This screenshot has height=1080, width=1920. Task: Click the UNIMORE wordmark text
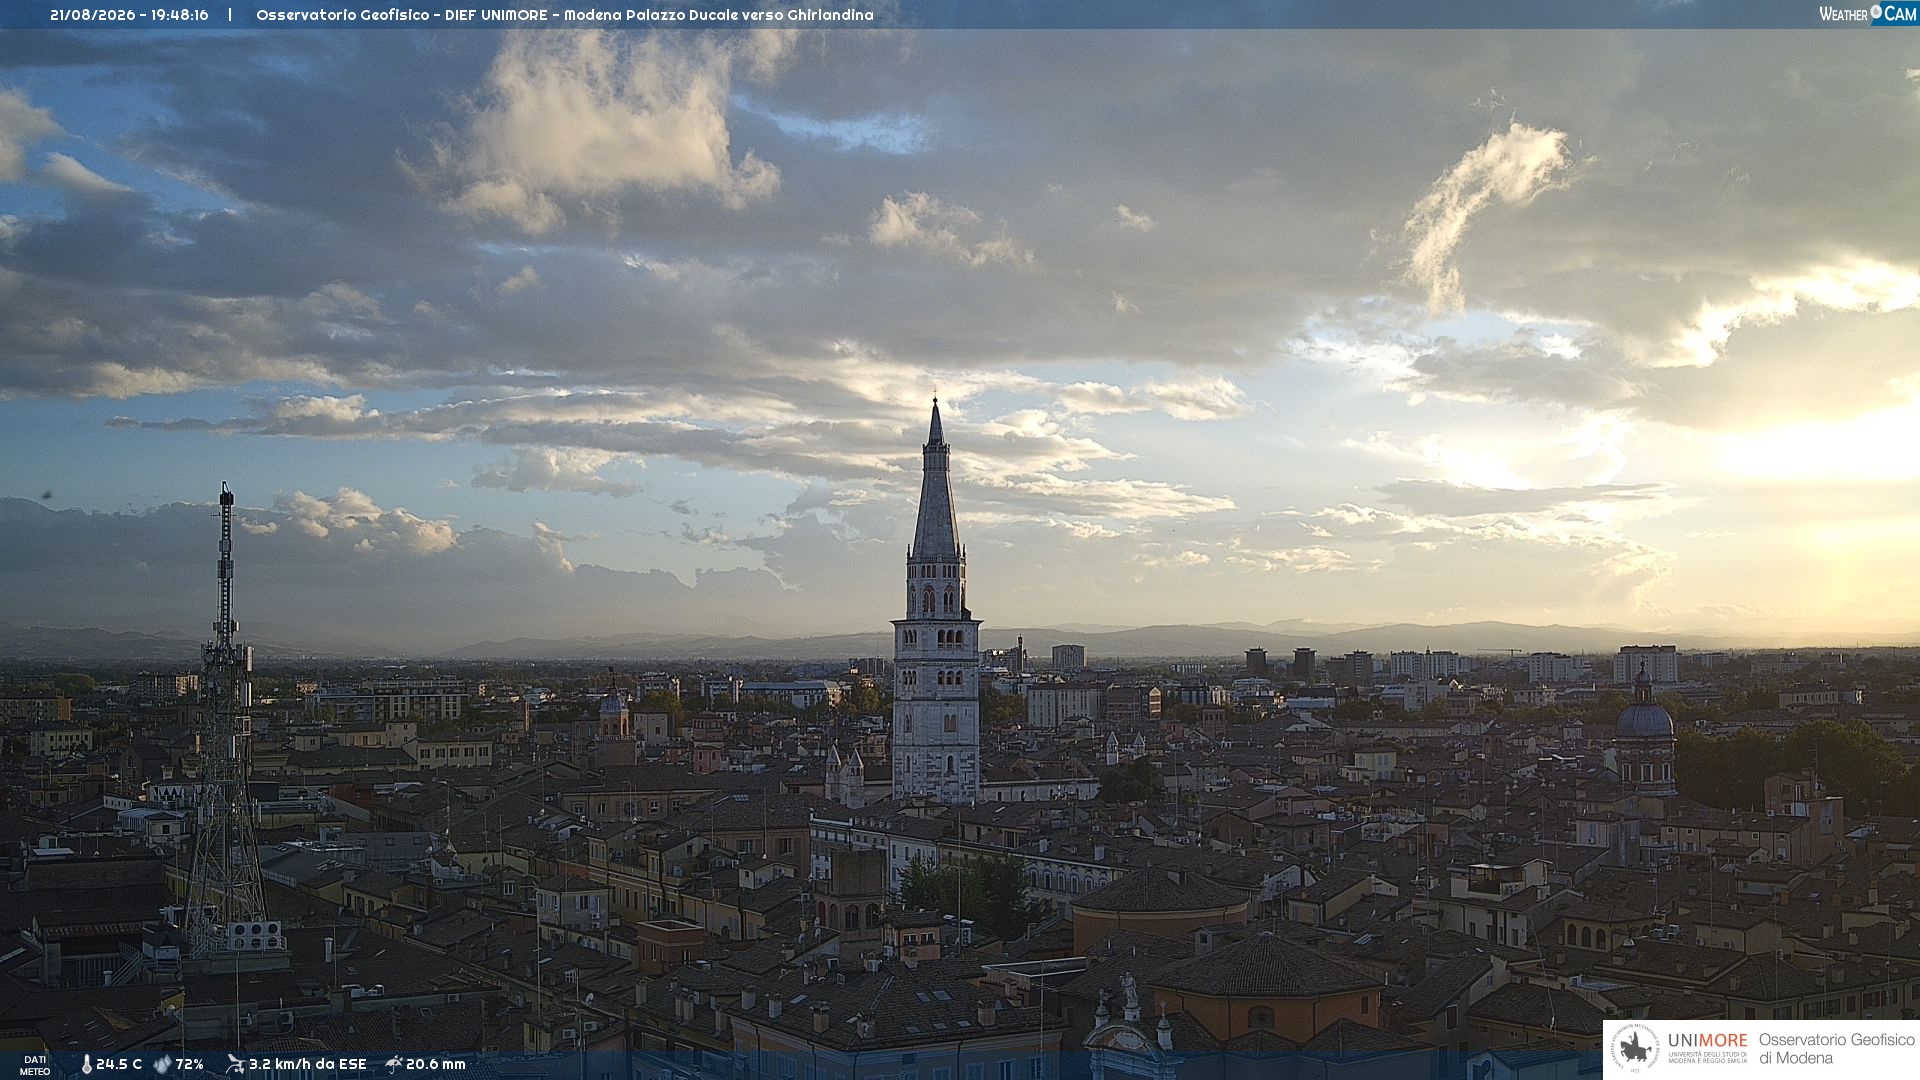tap(1708, 1040)
